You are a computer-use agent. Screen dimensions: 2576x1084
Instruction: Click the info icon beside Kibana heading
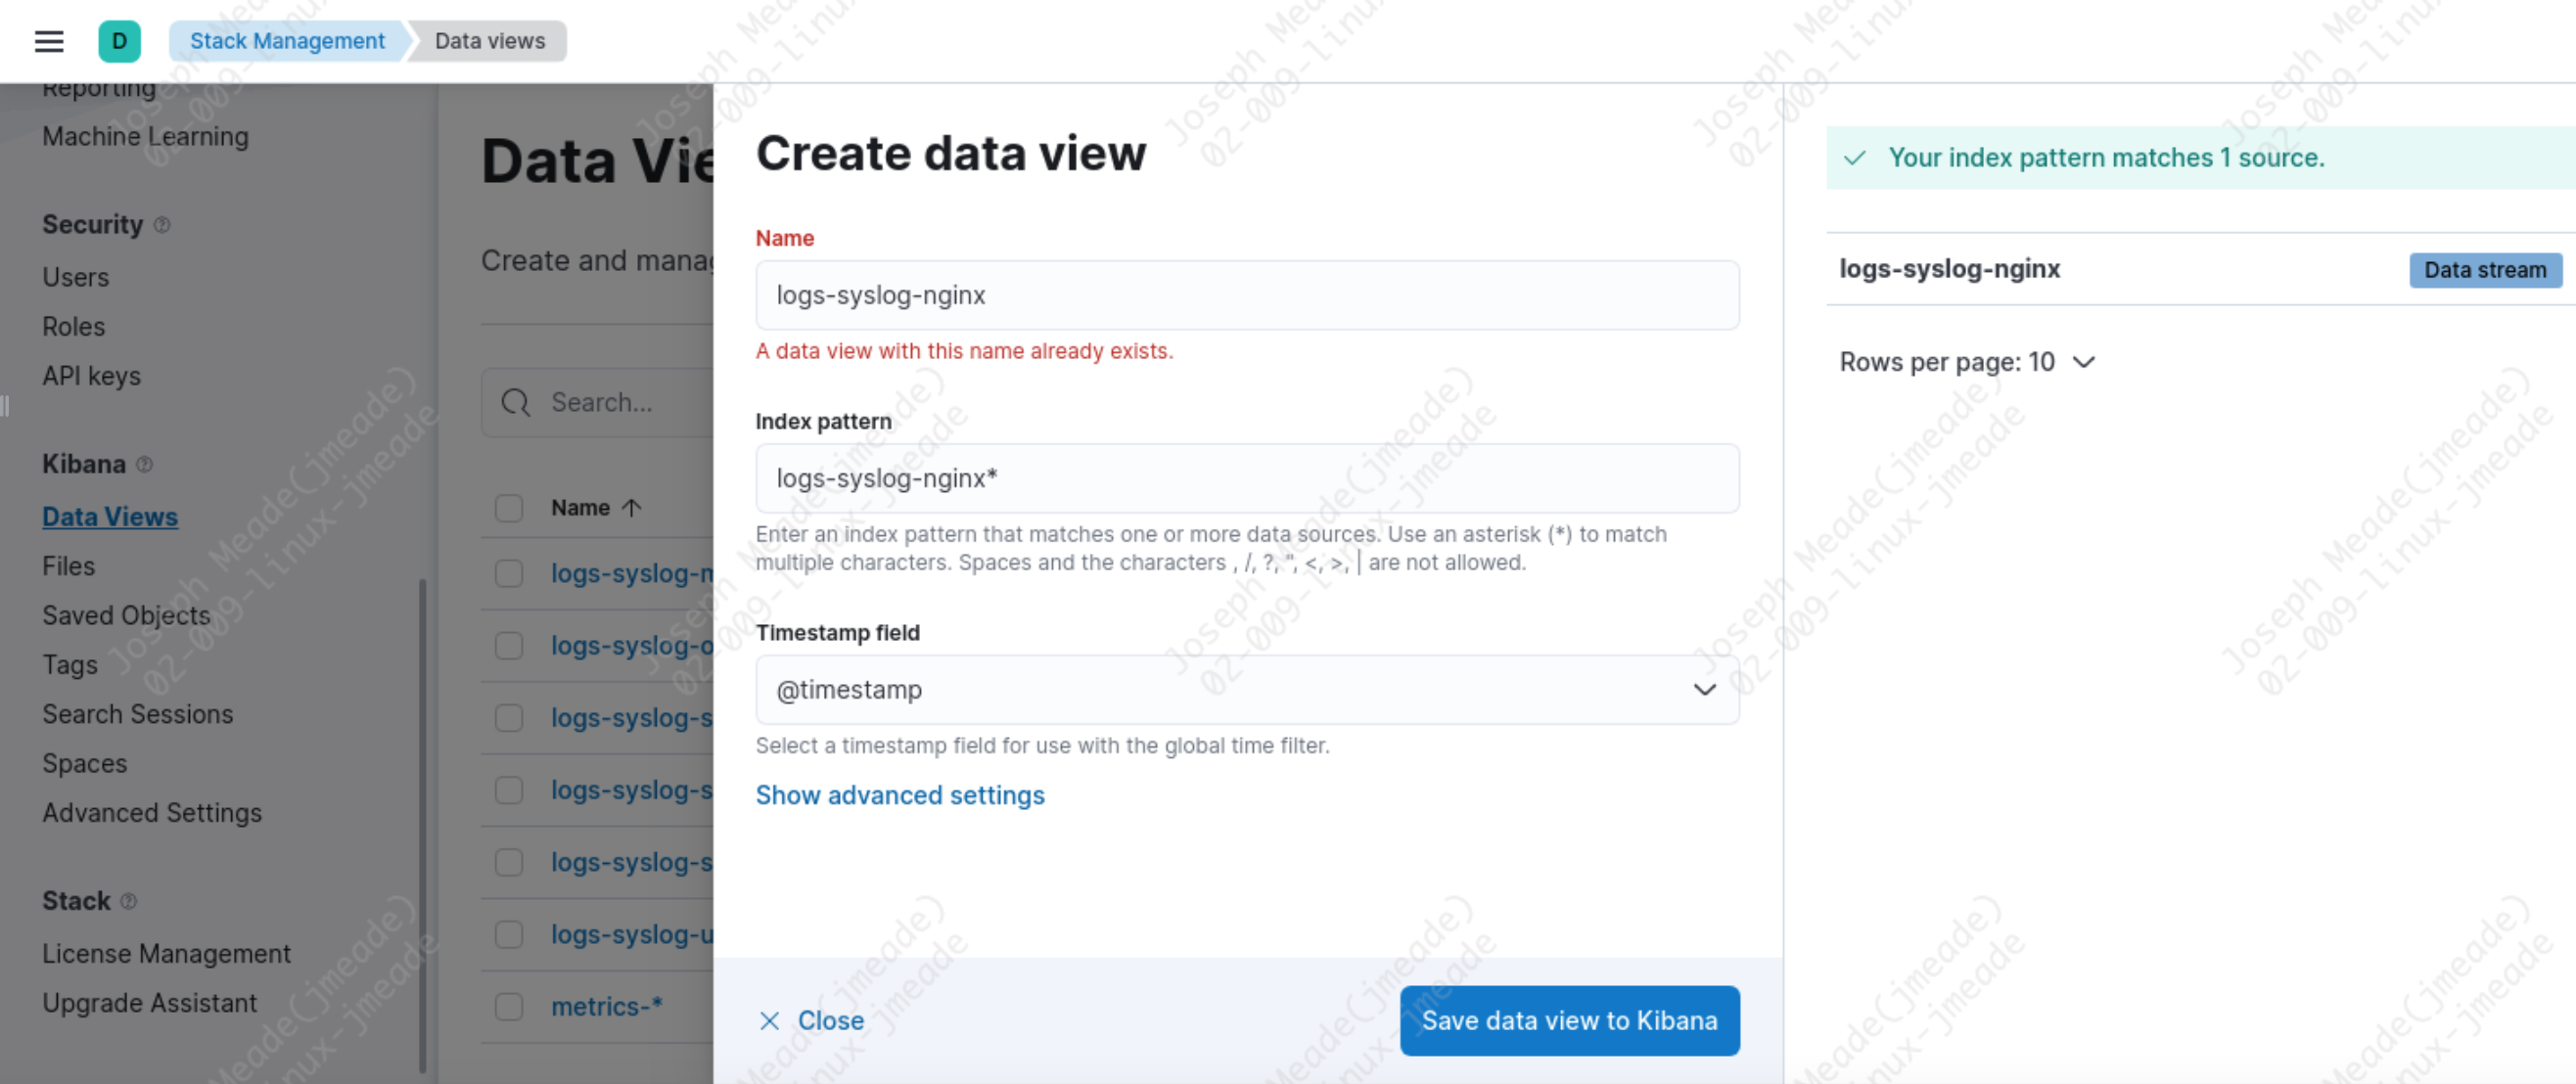coord(144,464)
